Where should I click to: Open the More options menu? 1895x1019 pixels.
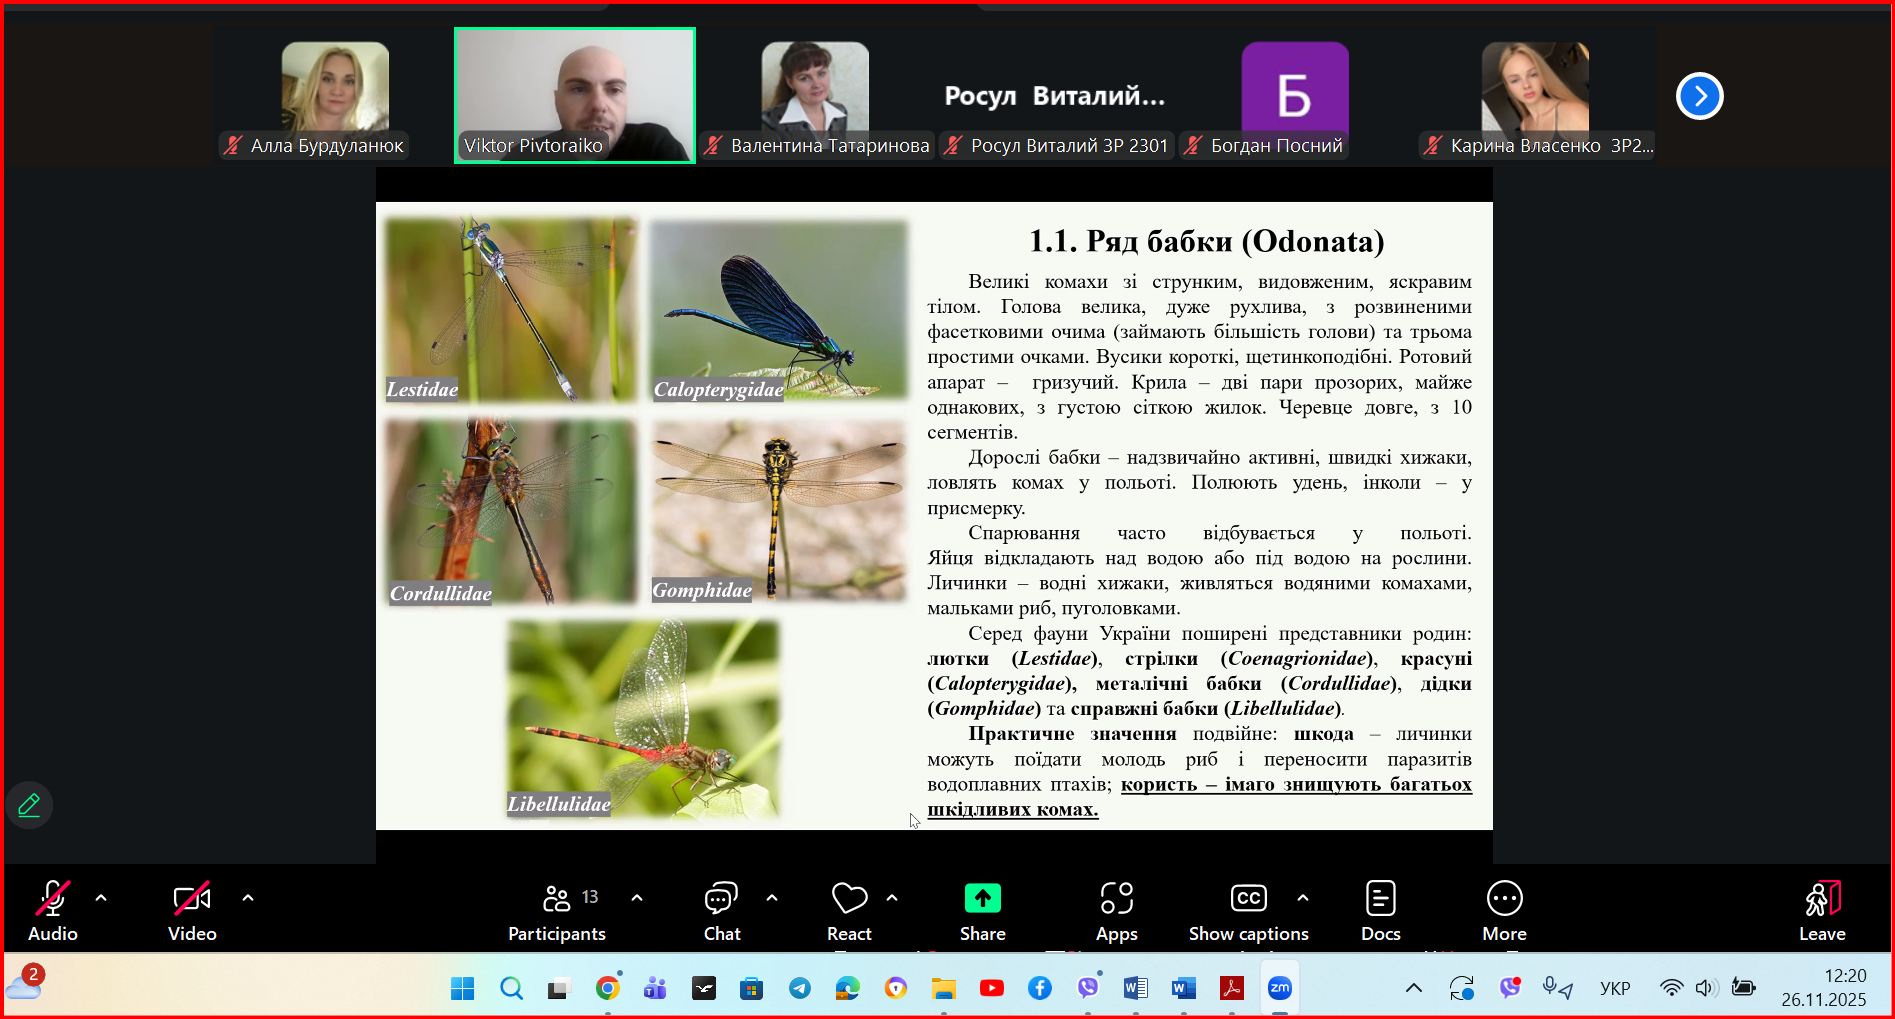[1504, 910]
